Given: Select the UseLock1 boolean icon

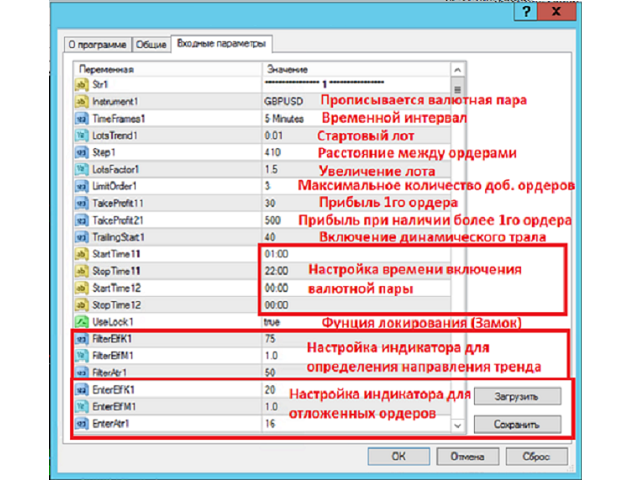Looking at the screenshot, I should coord(83,322).
